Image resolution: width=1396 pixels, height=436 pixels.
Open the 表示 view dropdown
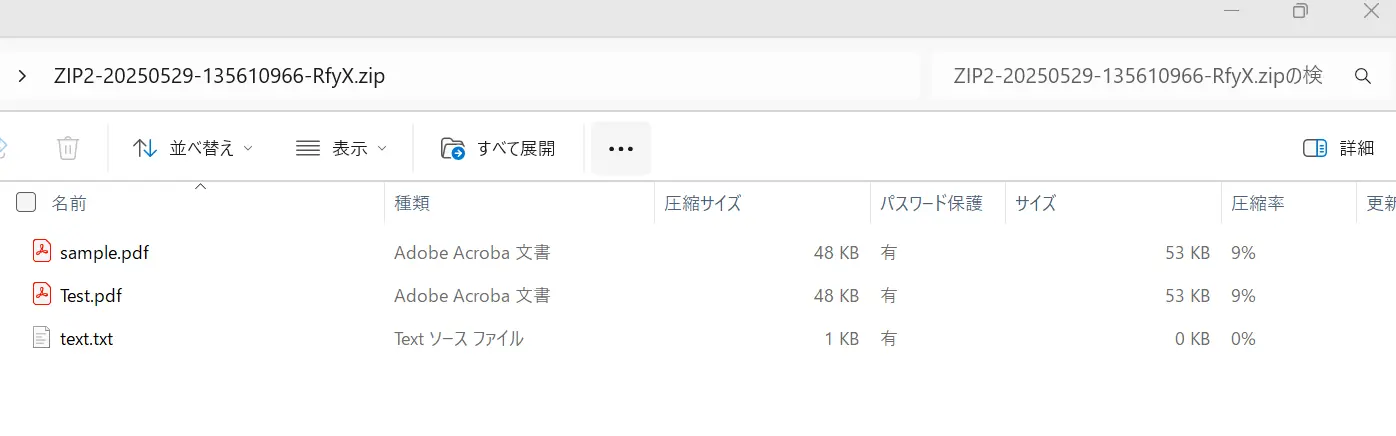point(341,148)
